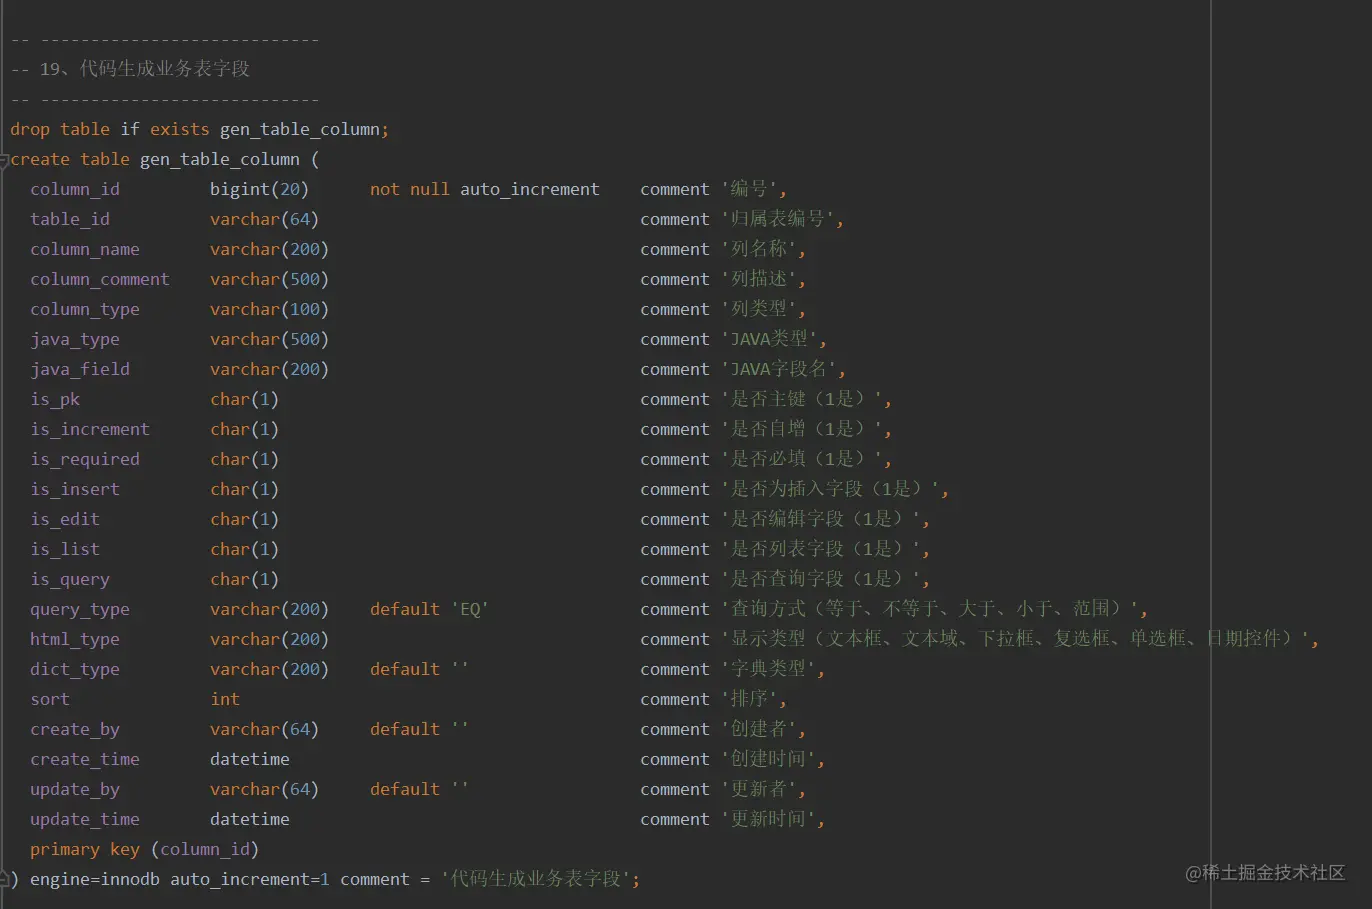Viewport: 1372px width, 909px height.
Task: Collapse the create table fold marker
Action: pyautogui.click(x=4, y=160)
